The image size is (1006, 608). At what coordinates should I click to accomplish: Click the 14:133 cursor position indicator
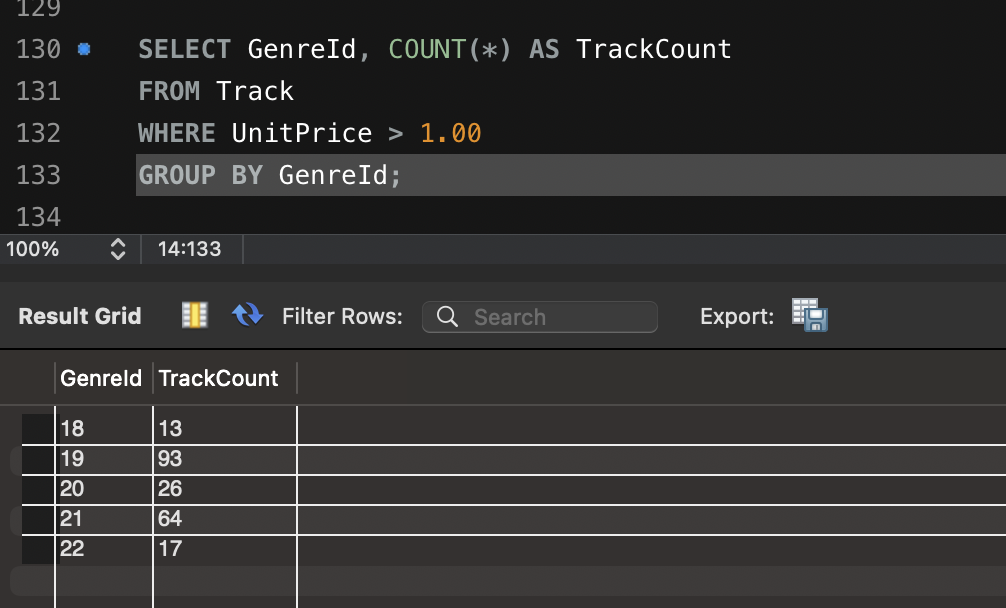coord(189,249)
